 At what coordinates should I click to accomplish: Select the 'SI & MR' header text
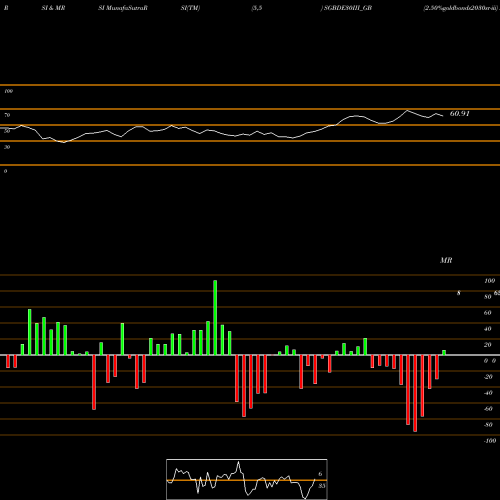tap(53, 8)
